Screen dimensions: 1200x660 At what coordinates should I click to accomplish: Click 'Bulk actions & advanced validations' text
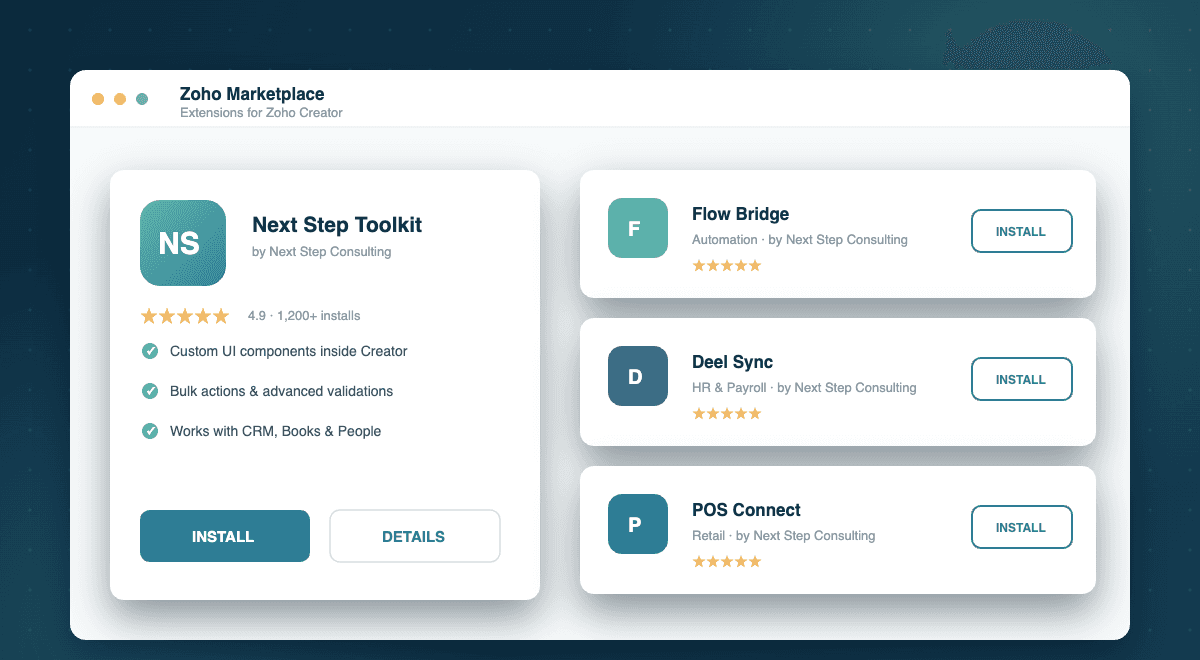pyautogui.click(x=282, y=391)
